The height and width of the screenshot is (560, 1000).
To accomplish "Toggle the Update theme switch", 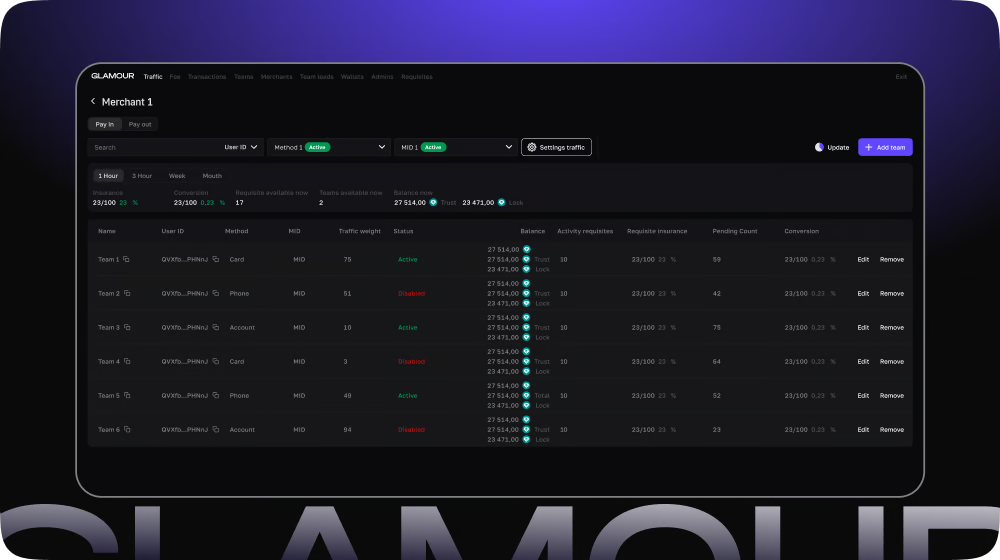I will pos(819,147).
